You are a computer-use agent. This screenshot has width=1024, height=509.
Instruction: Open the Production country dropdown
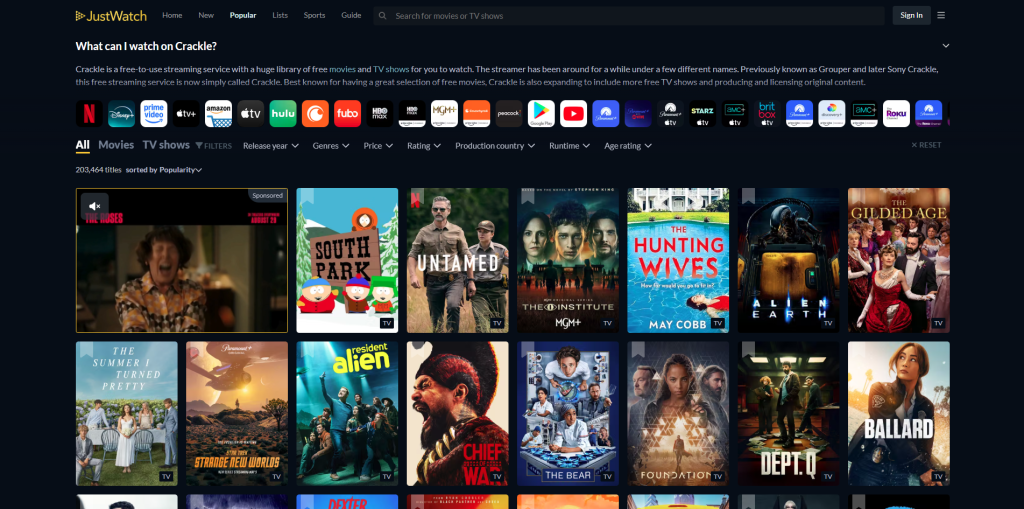click(x=495, y=146)
